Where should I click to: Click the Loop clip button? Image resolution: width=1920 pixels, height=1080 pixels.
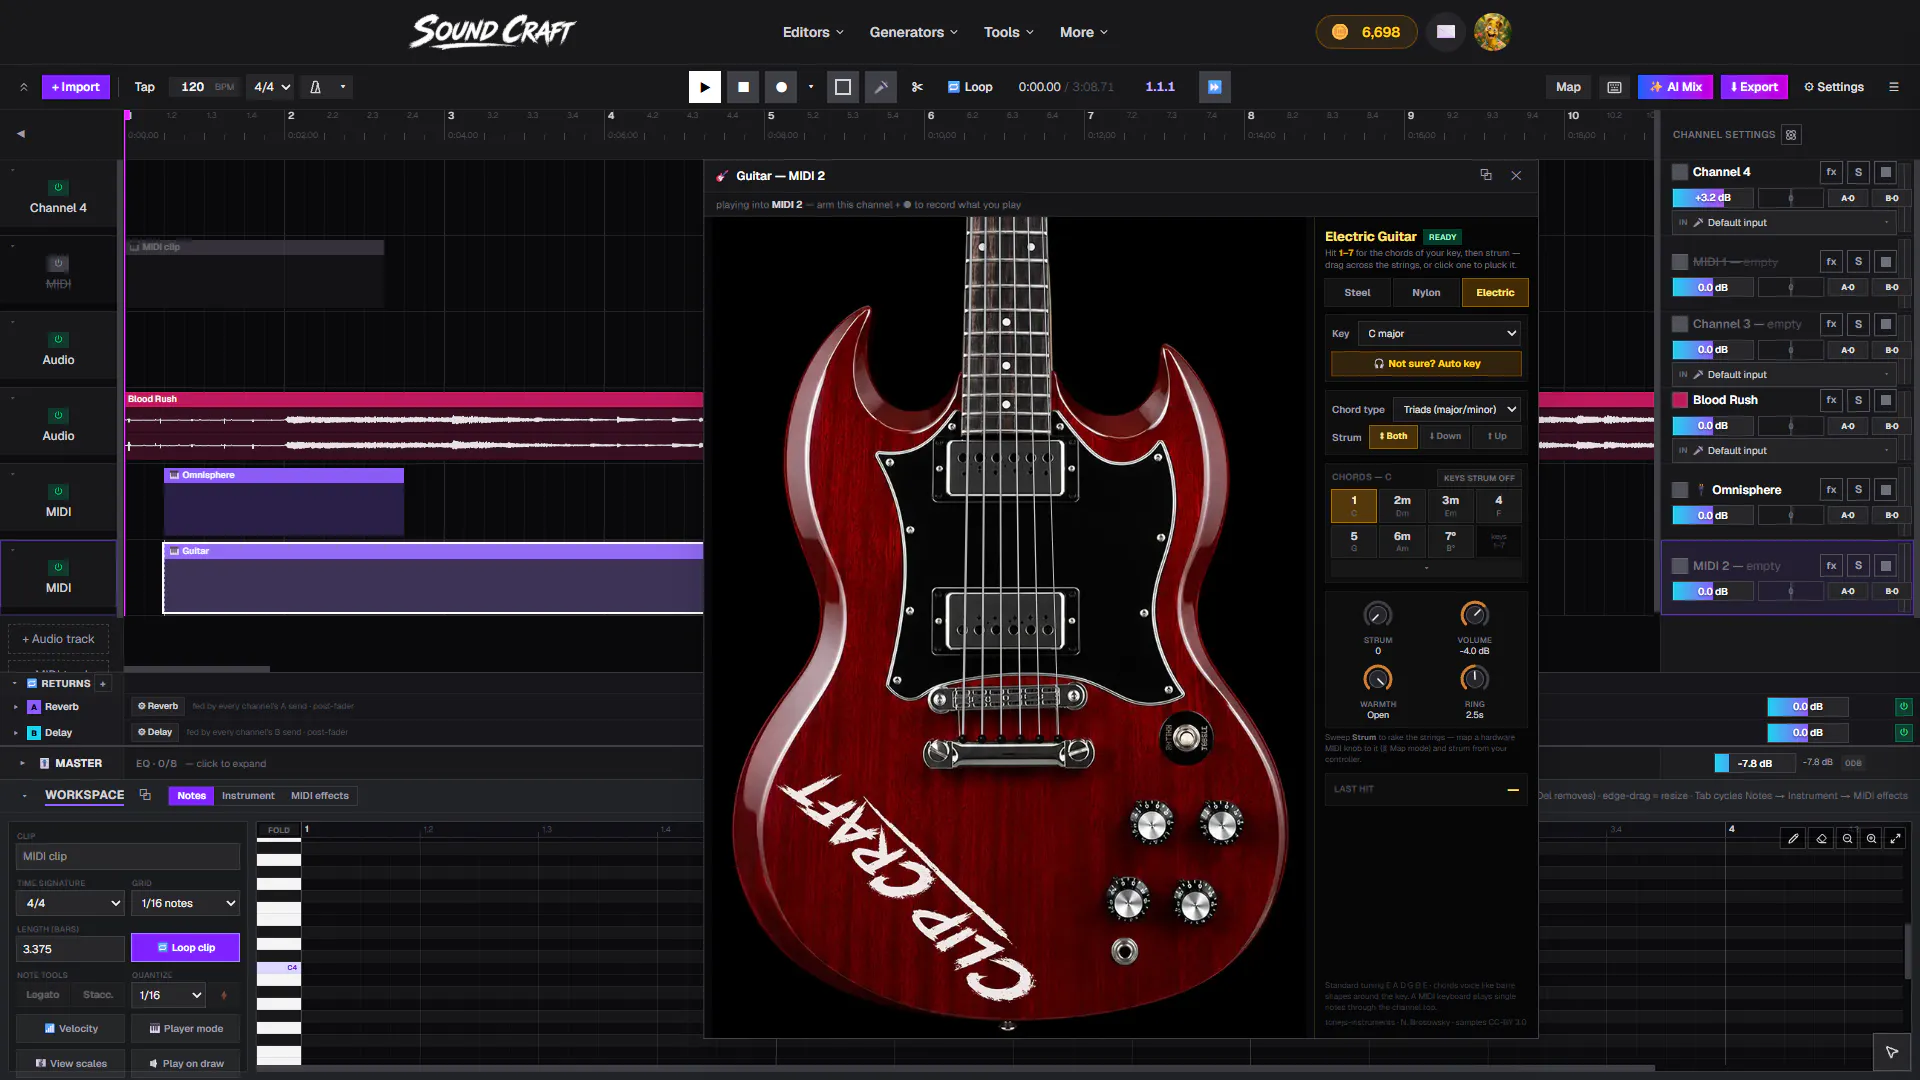185,948
